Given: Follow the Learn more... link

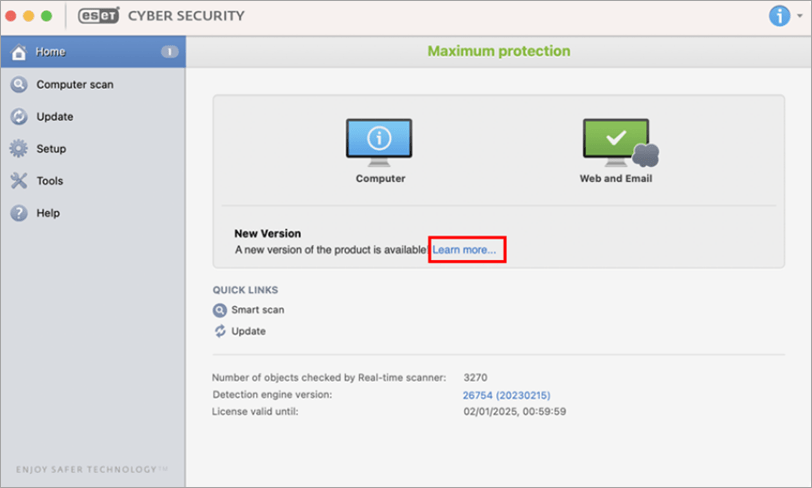Looking at the screenshot, I should click(x=464, y=250).
